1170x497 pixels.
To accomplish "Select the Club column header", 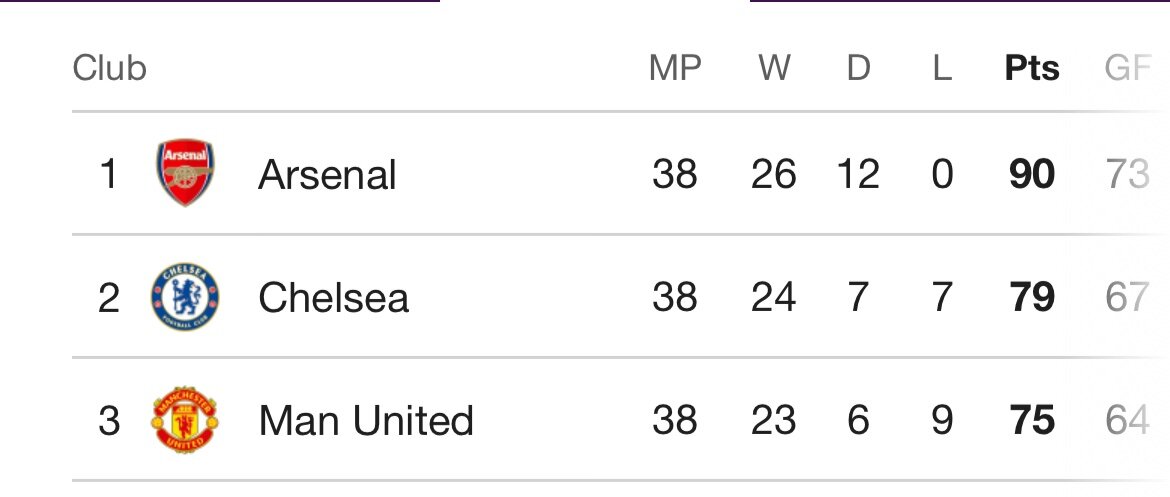I will (x=110, y=68).
